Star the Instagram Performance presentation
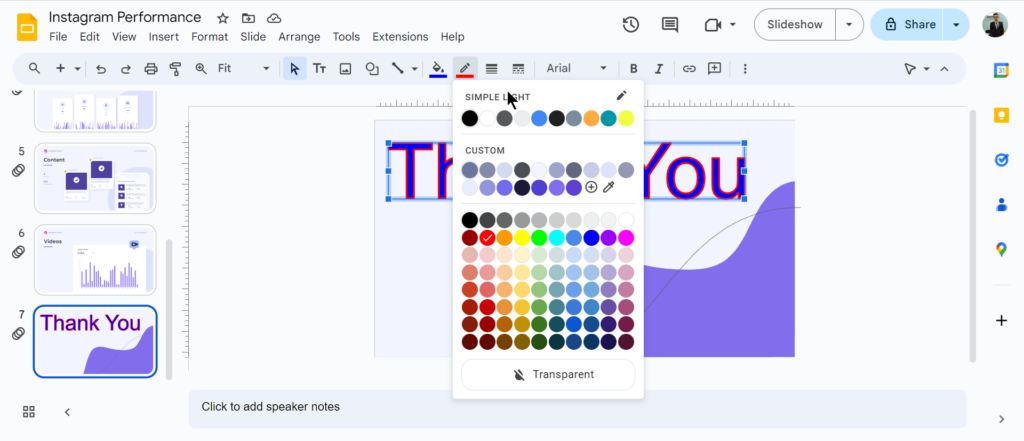Screen dimensions: 1024x441 coord(223,18)
